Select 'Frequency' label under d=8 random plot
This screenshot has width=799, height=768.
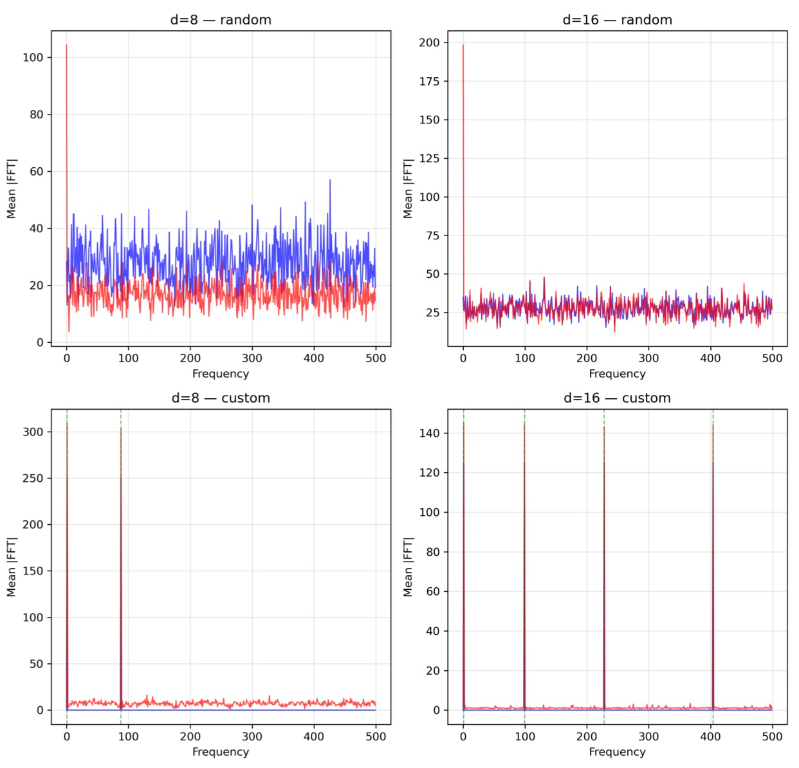click(x=221, y=374)
